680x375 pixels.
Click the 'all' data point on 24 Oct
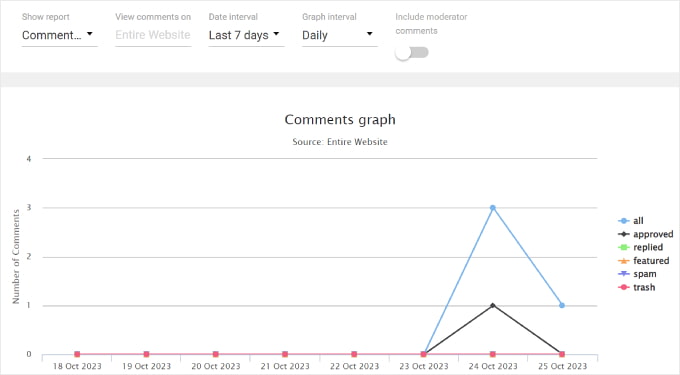[493, 208]
